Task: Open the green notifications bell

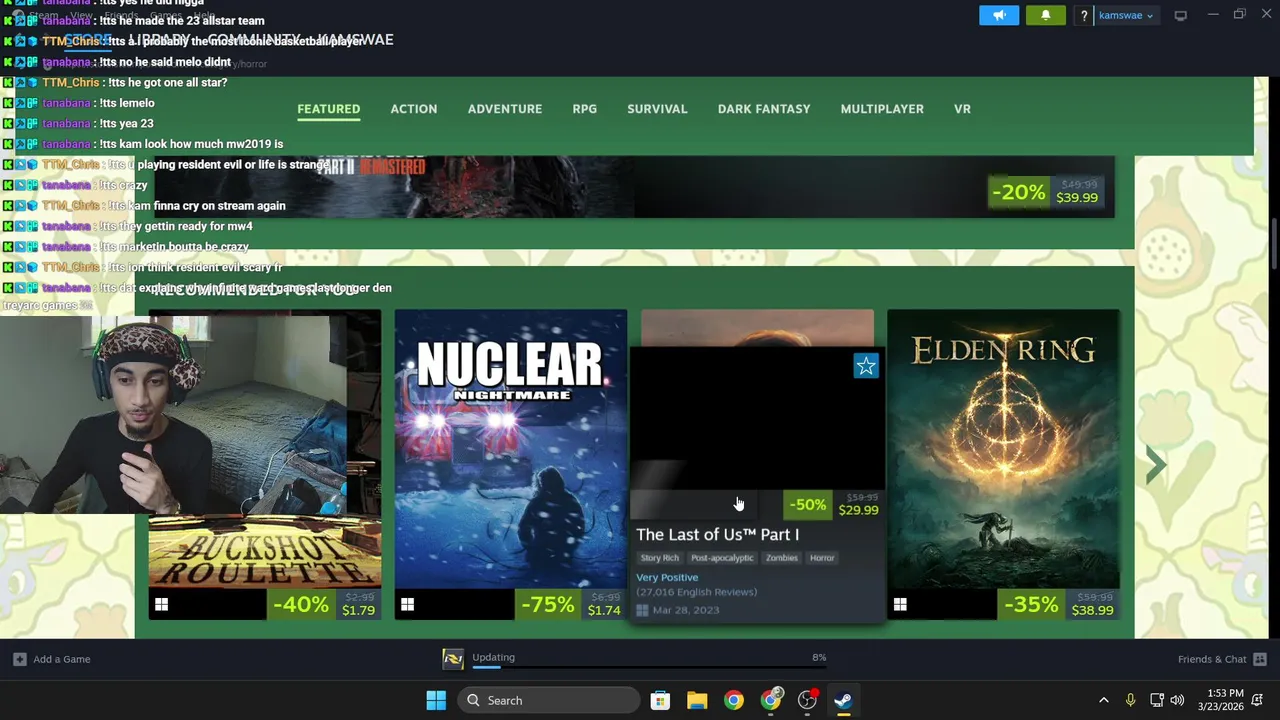Action: click(1046, 15)
